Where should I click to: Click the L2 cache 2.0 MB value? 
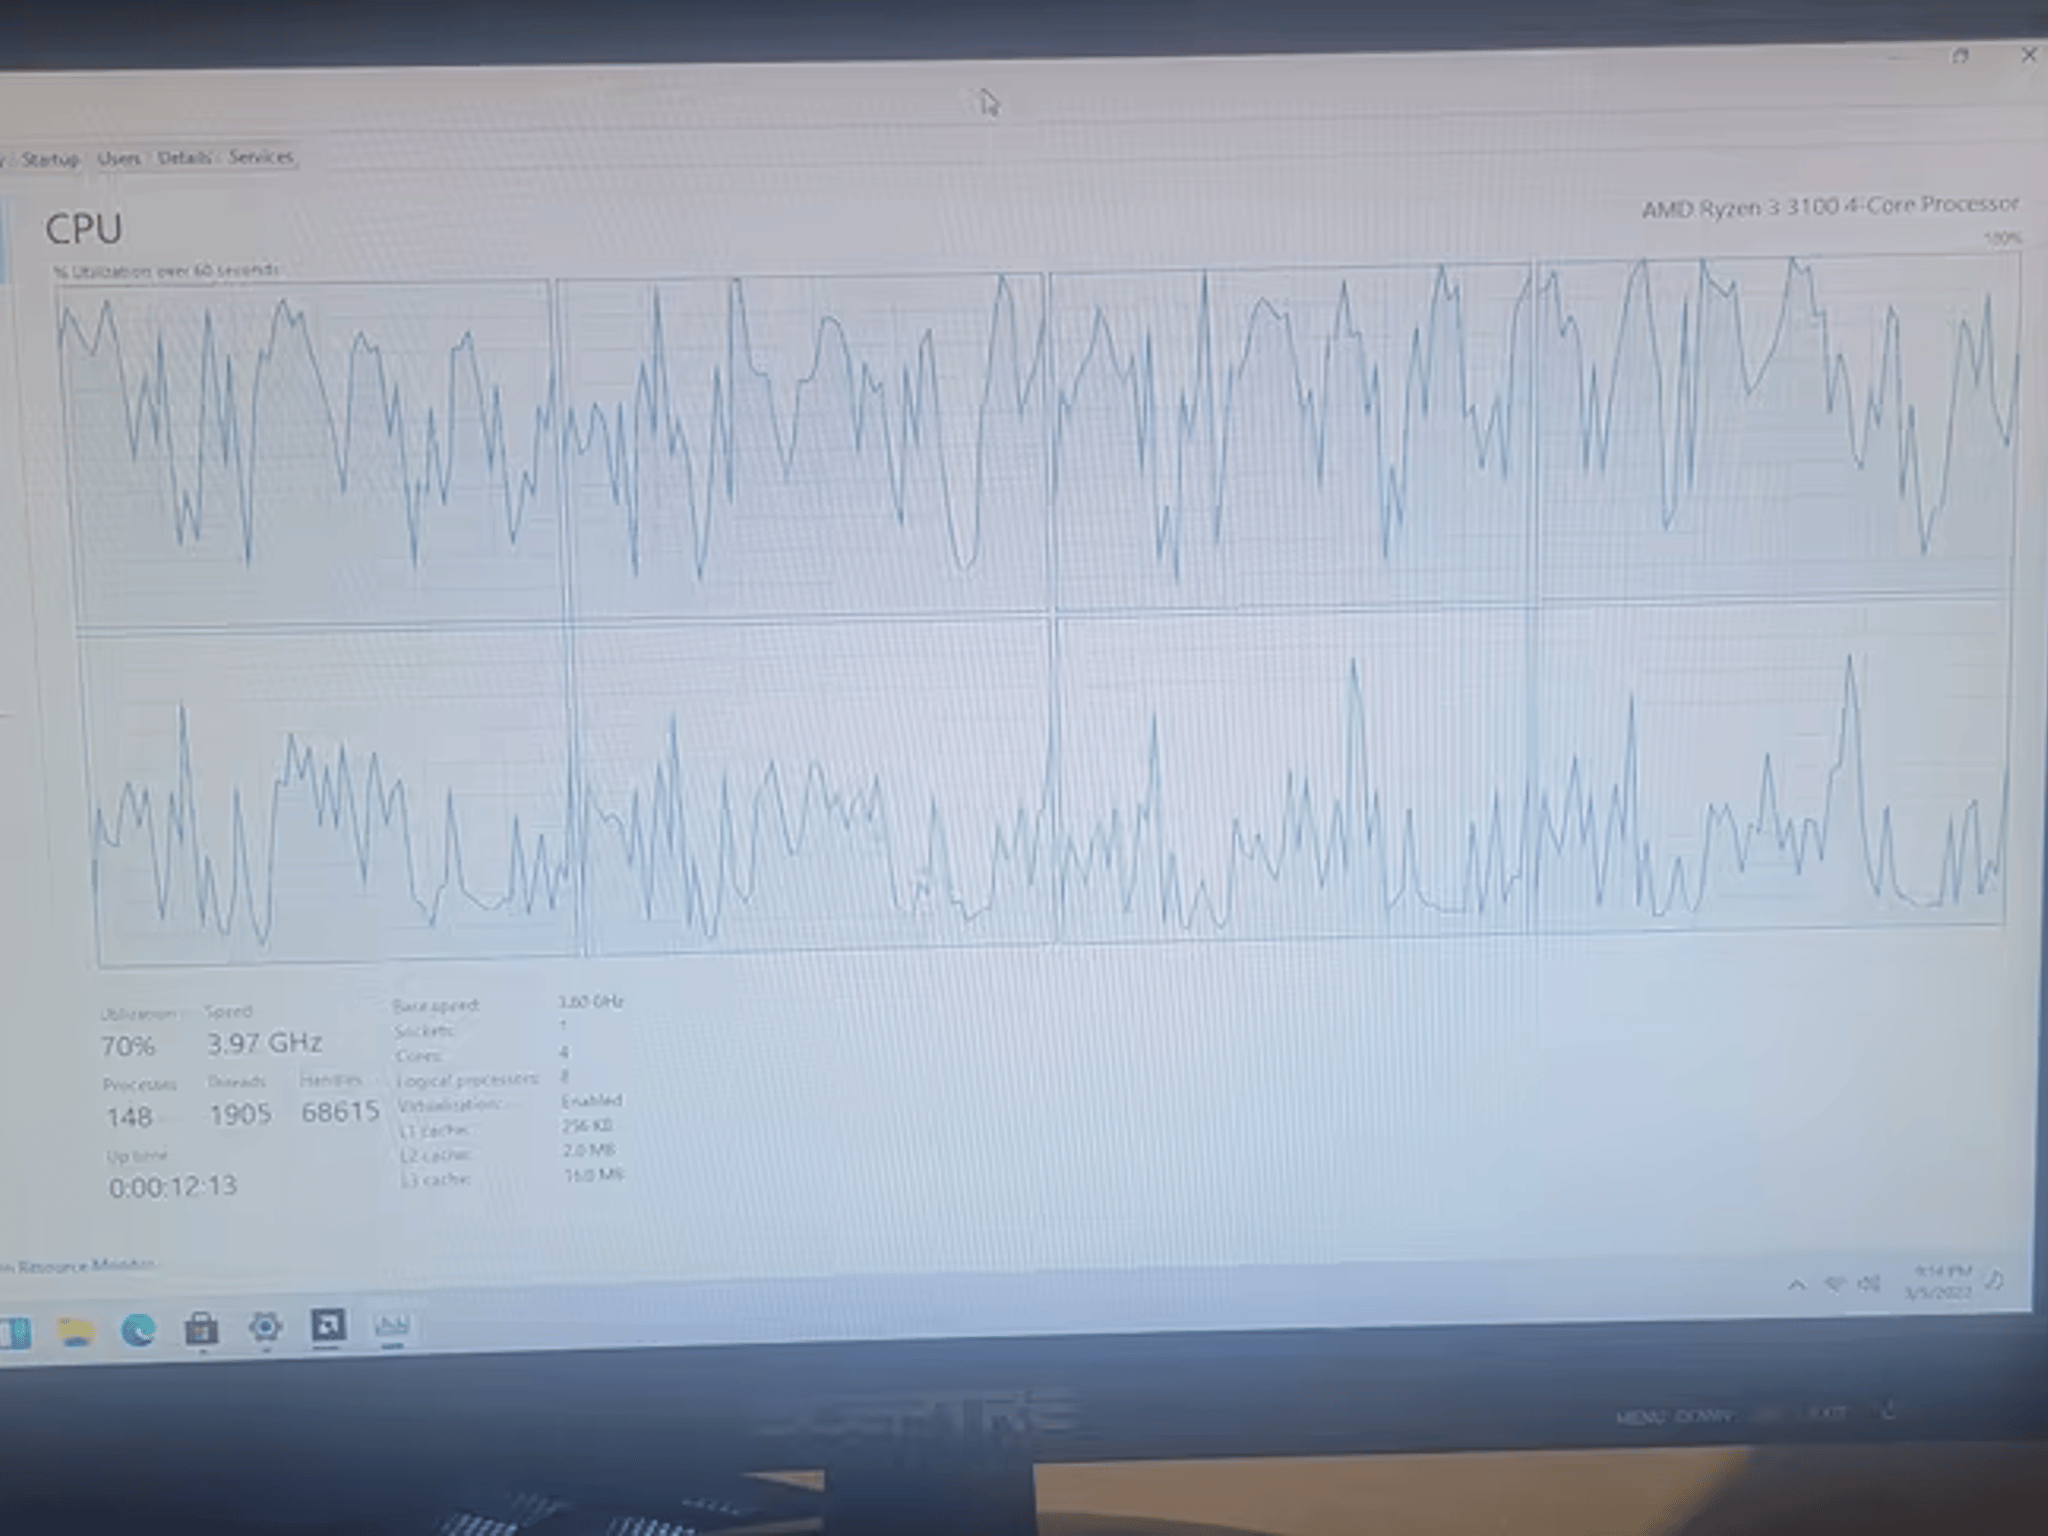[588, 1150]
